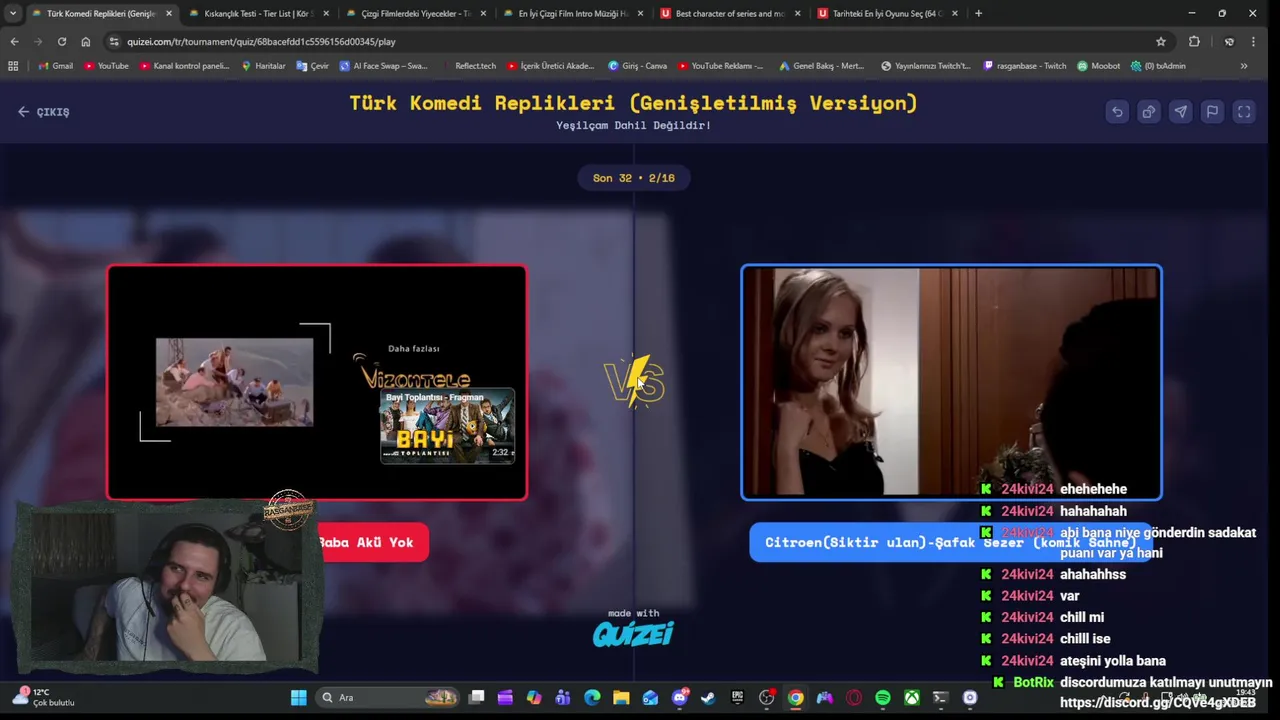Open Haritalar bookmark
Screen dimensions: 1280x720
pos(263,66)
